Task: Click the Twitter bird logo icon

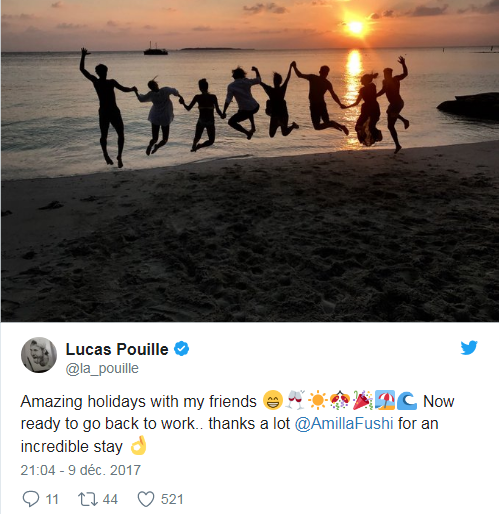Action: point(469,348)
